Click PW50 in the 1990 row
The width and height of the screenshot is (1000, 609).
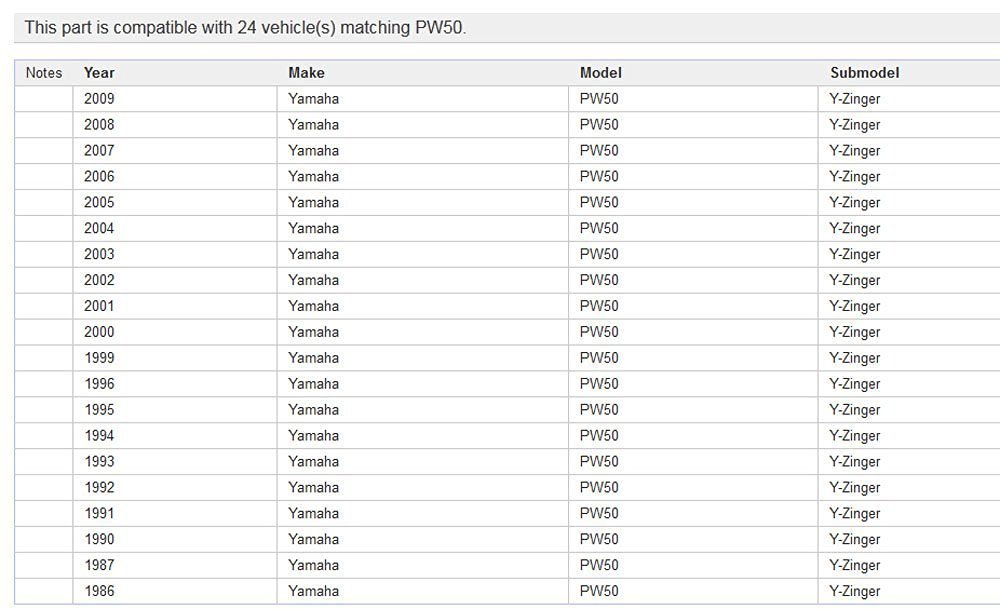(x=599, y=539)
